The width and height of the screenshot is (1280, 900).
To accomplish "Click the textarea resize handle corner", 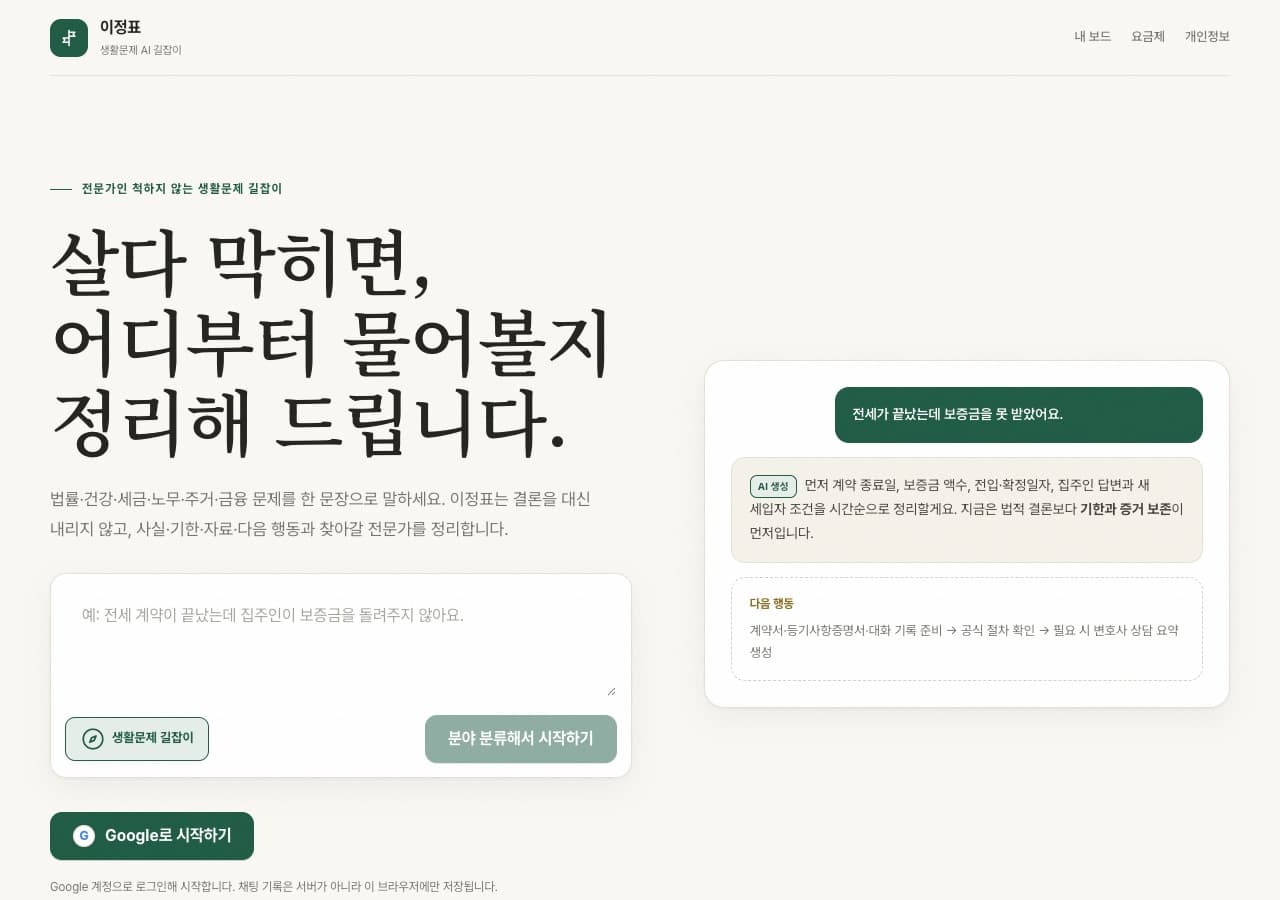I will (x=611, y=690).
